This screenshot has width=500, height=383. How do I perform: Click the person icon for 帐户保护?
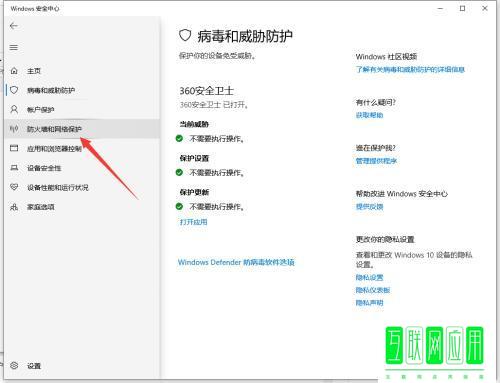pyautogui.click(x=14, y=109)
